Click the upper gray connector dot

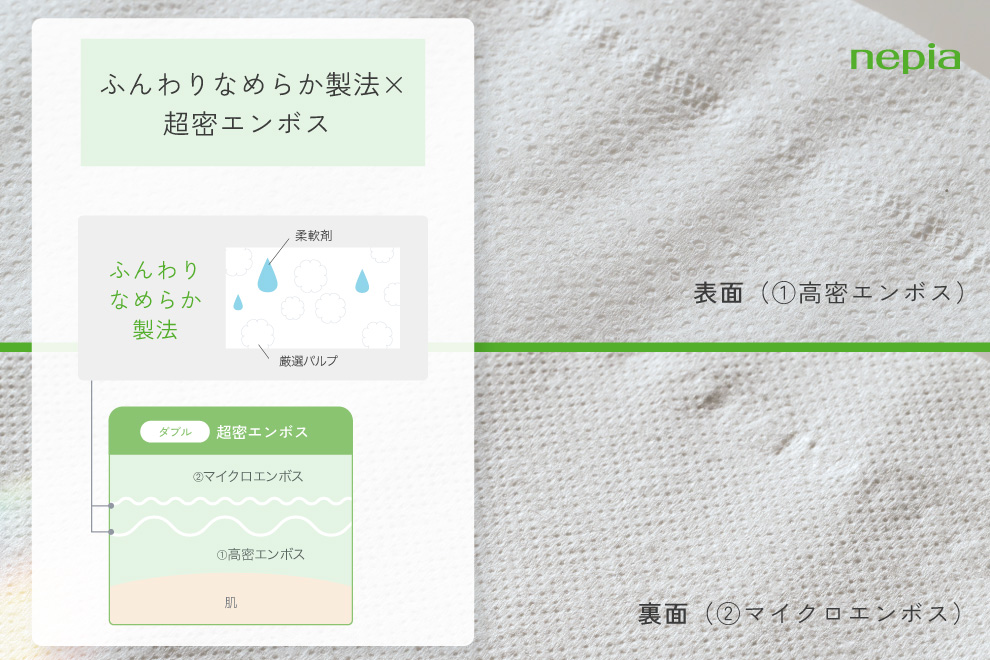click(111, 507)
